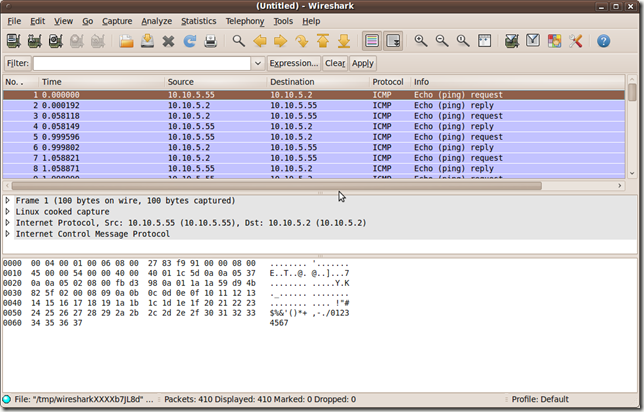
Task: Expand the Frame 1 tree node
Action: click(7, 200)
